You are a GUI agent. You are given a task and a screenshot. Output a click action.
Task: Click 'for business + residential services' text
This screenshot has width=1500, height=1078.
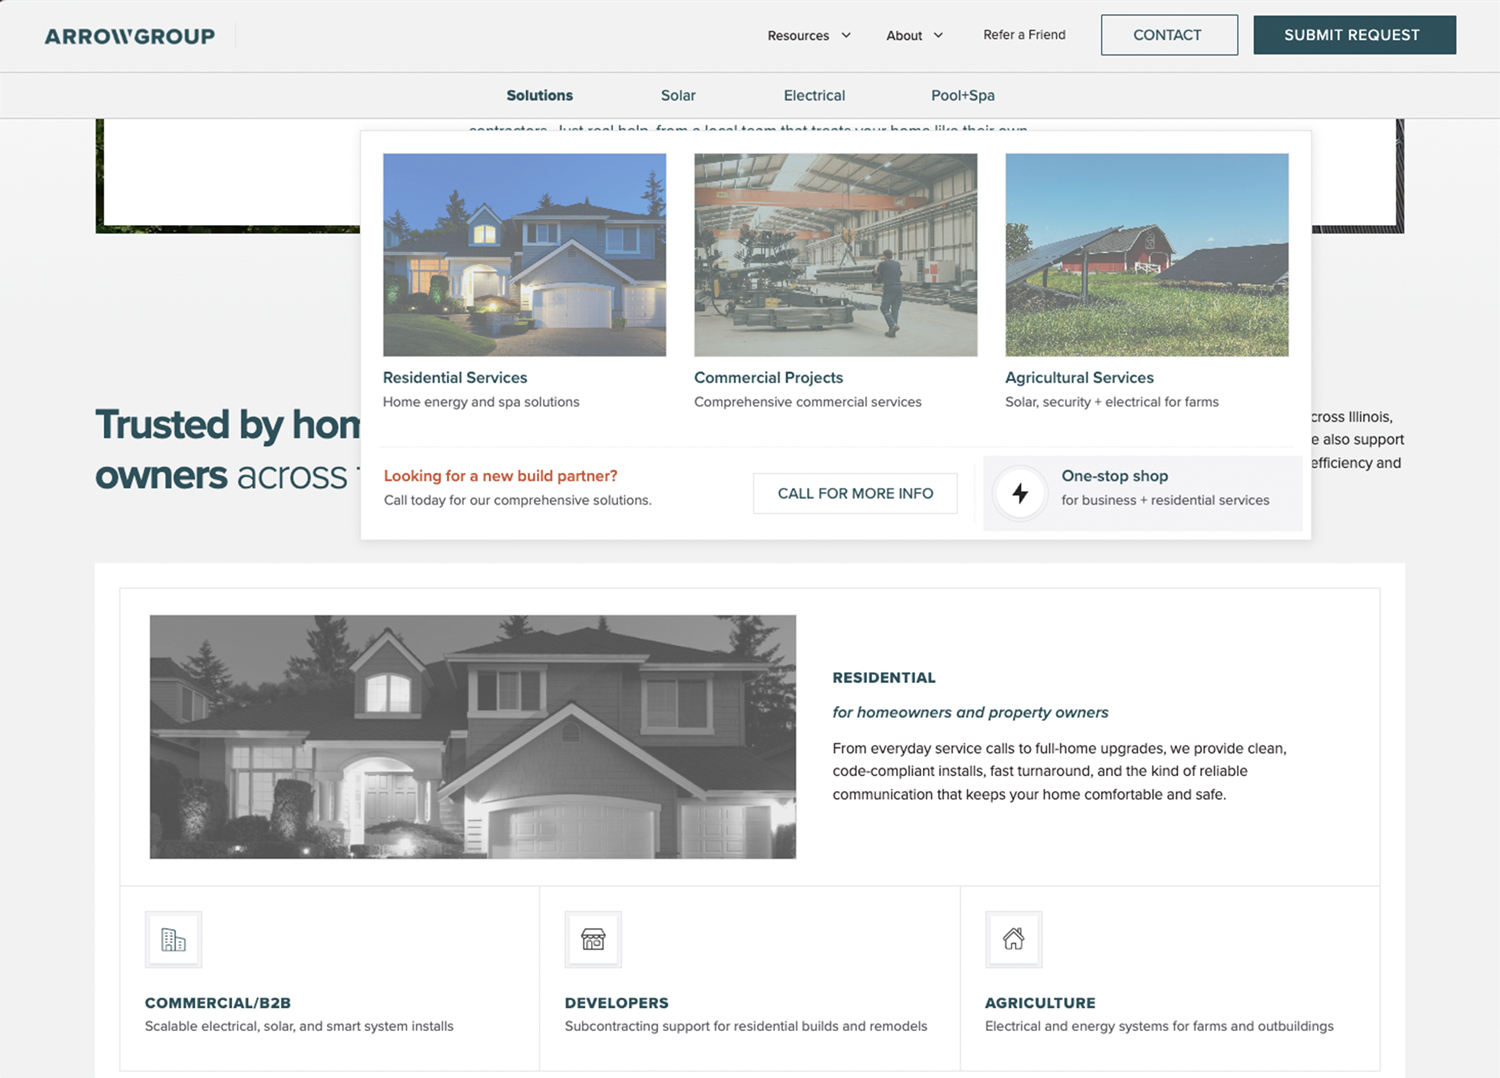tap(1165, 500)
